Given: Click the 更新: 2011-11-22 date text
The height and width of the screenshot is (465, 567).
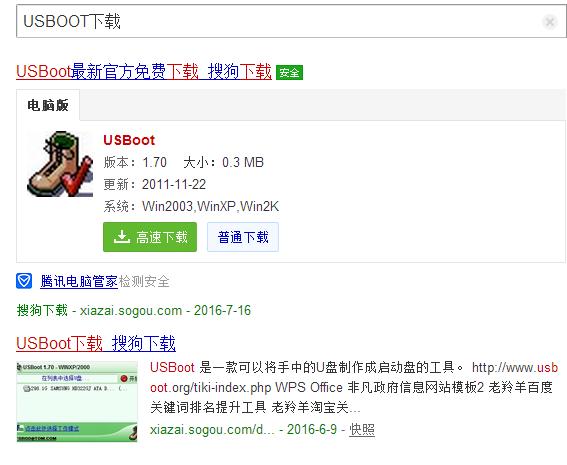Looking at the screenshot, I should [155, 184].
